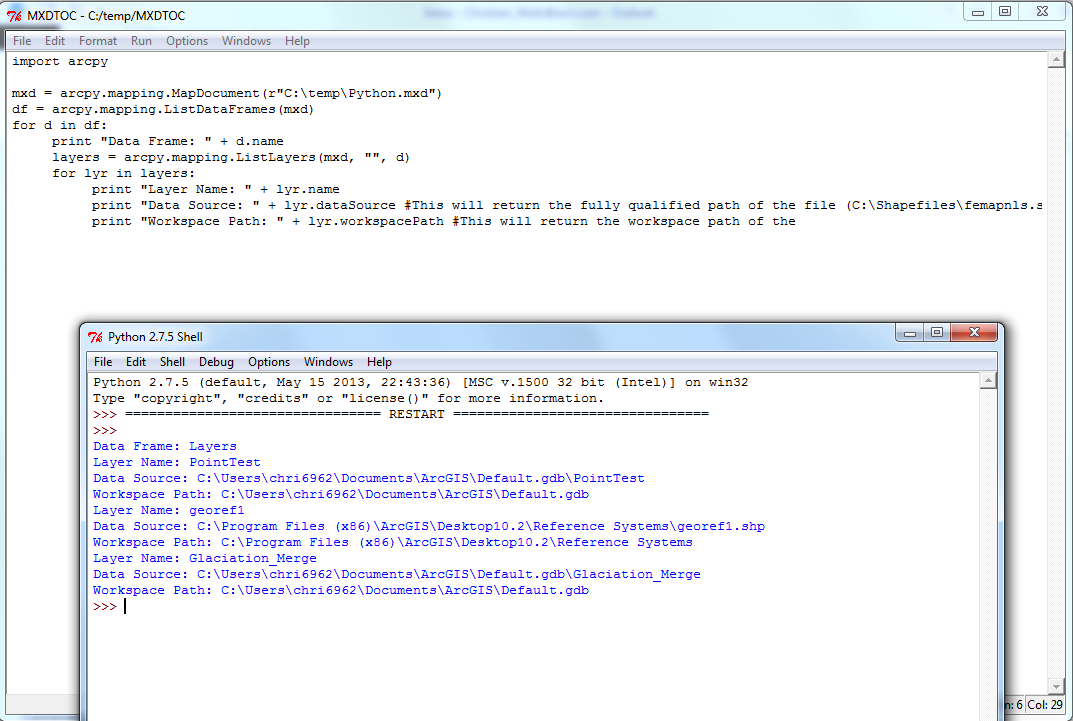
Task: Click 'Layer Name: Glaciation_Merge' output line
Action: click(x=205, y=558)
